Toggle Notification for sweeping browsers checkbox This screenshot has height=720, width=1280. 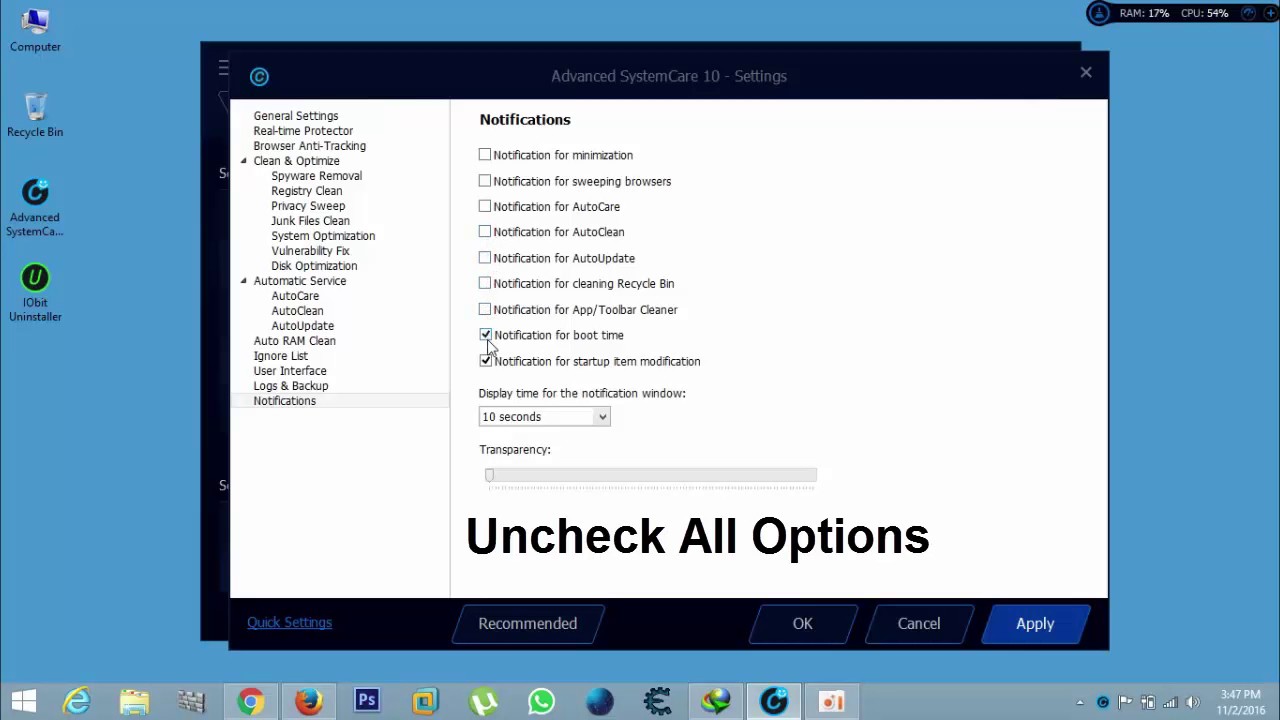click(x=485, y=181)
